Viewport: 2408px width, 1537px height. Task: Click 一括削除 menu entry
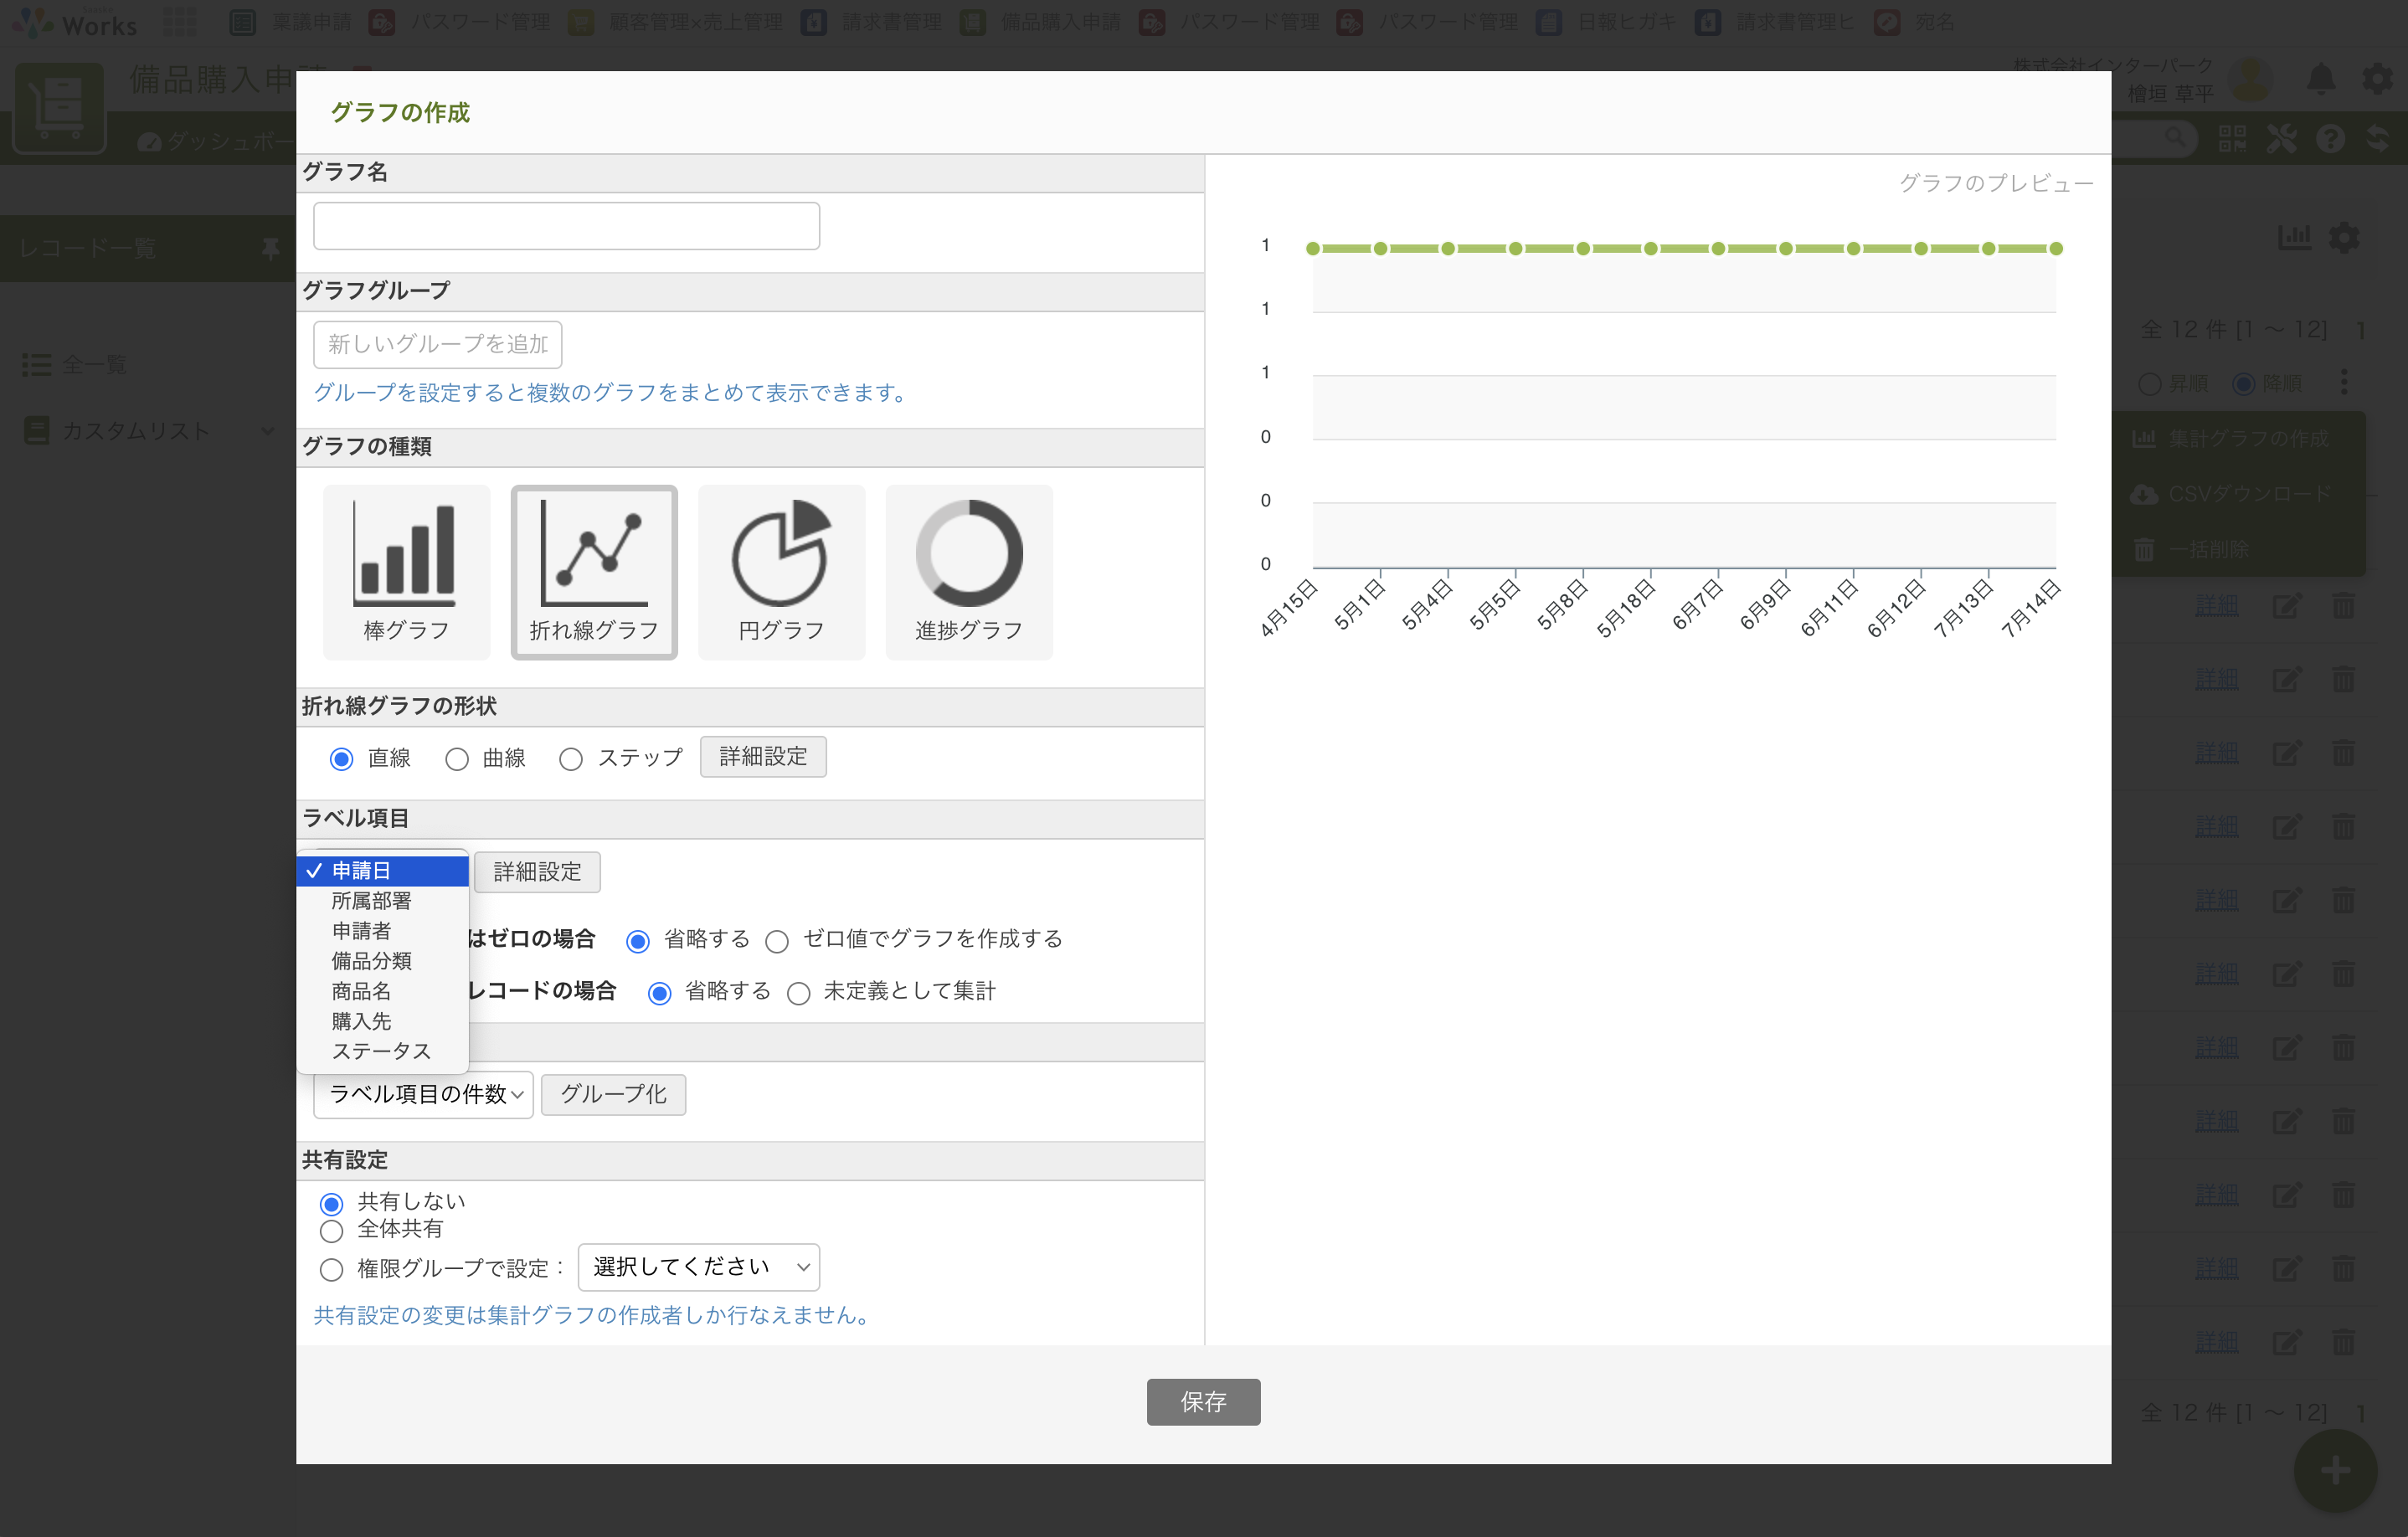pos(2239,549)
